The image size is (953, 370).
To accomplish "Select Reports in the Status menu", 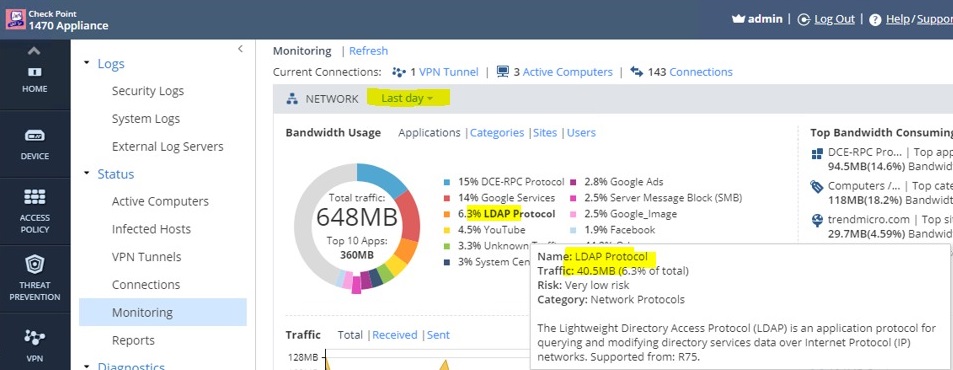I will [133, 340].
